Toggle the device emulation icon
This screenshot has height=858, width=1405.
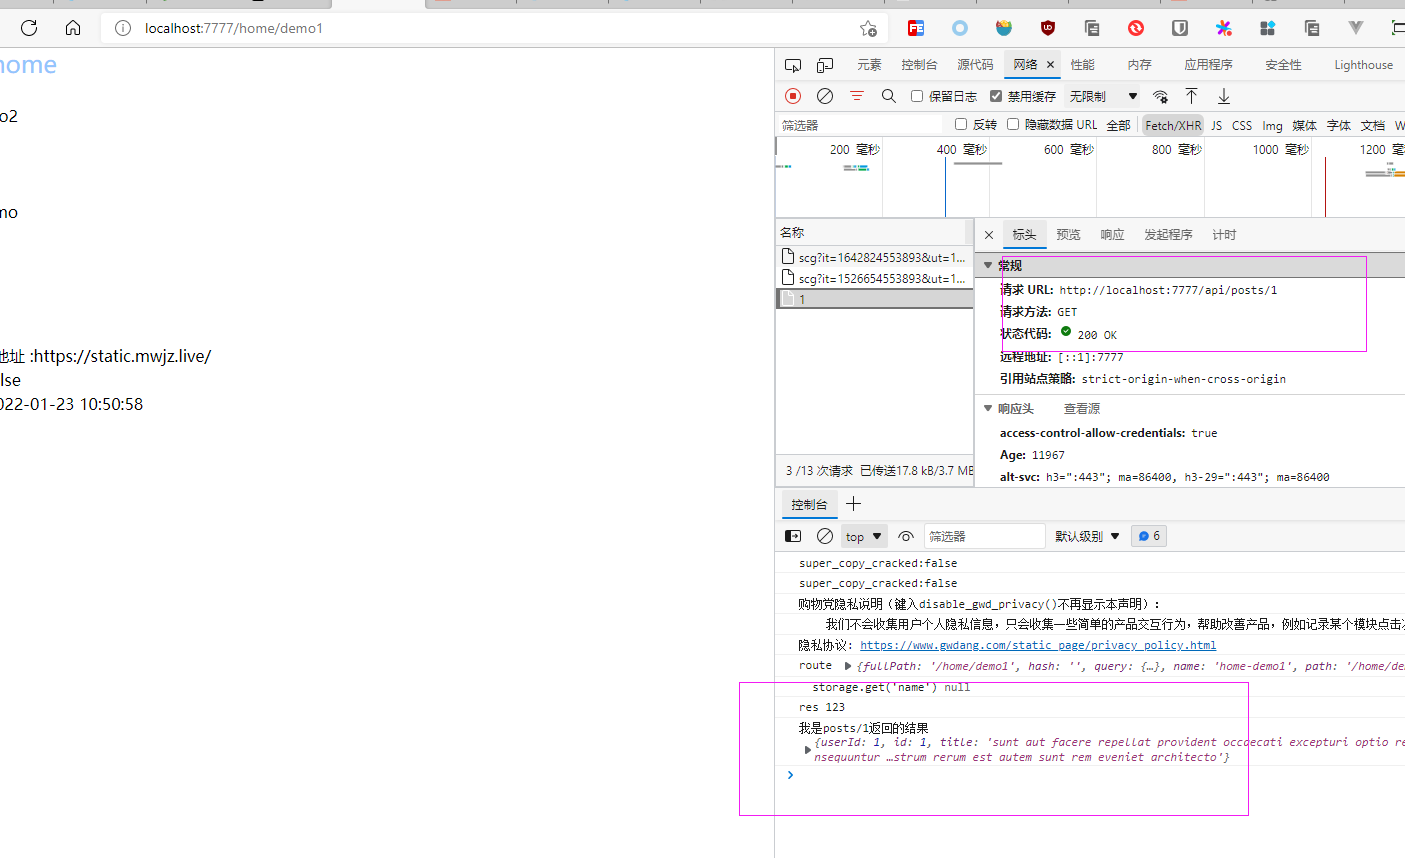click(x=825, y=65)
